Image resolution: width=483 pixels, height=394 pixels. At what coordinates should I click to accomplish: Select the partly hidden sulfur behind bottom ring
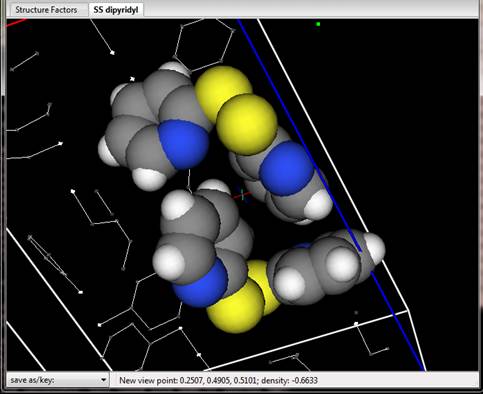(x=262, y=285)
